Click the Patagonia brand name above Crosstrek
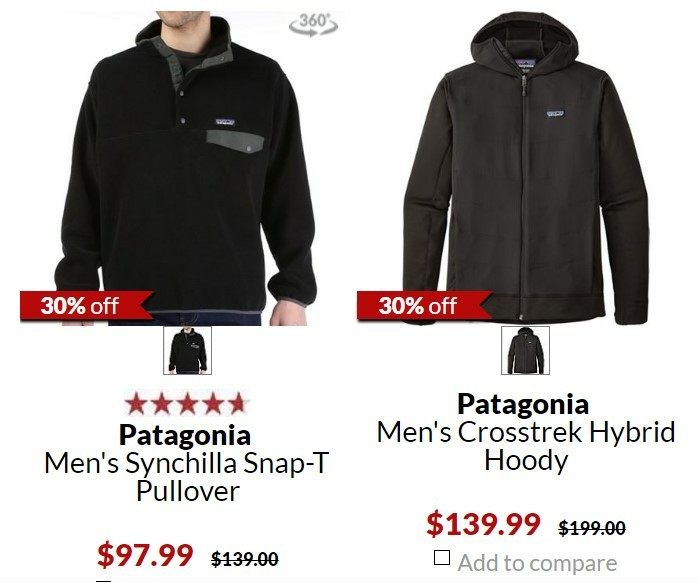Screen dimensions: 699x582 pos(523,404)
